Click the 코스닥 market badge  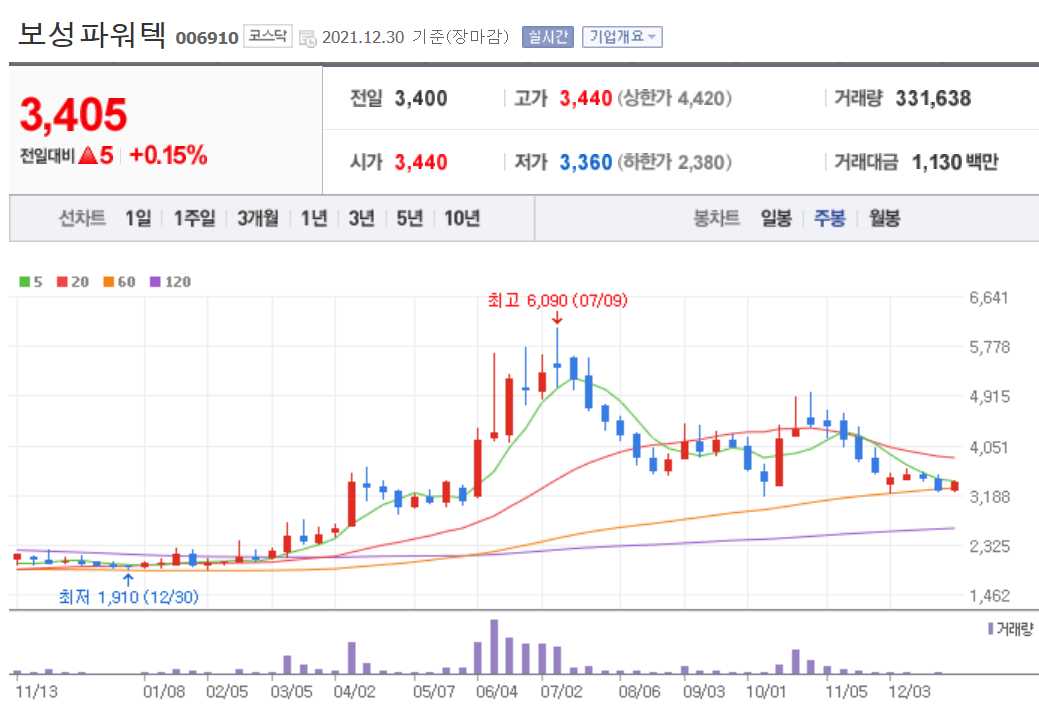tap(268, 36)
